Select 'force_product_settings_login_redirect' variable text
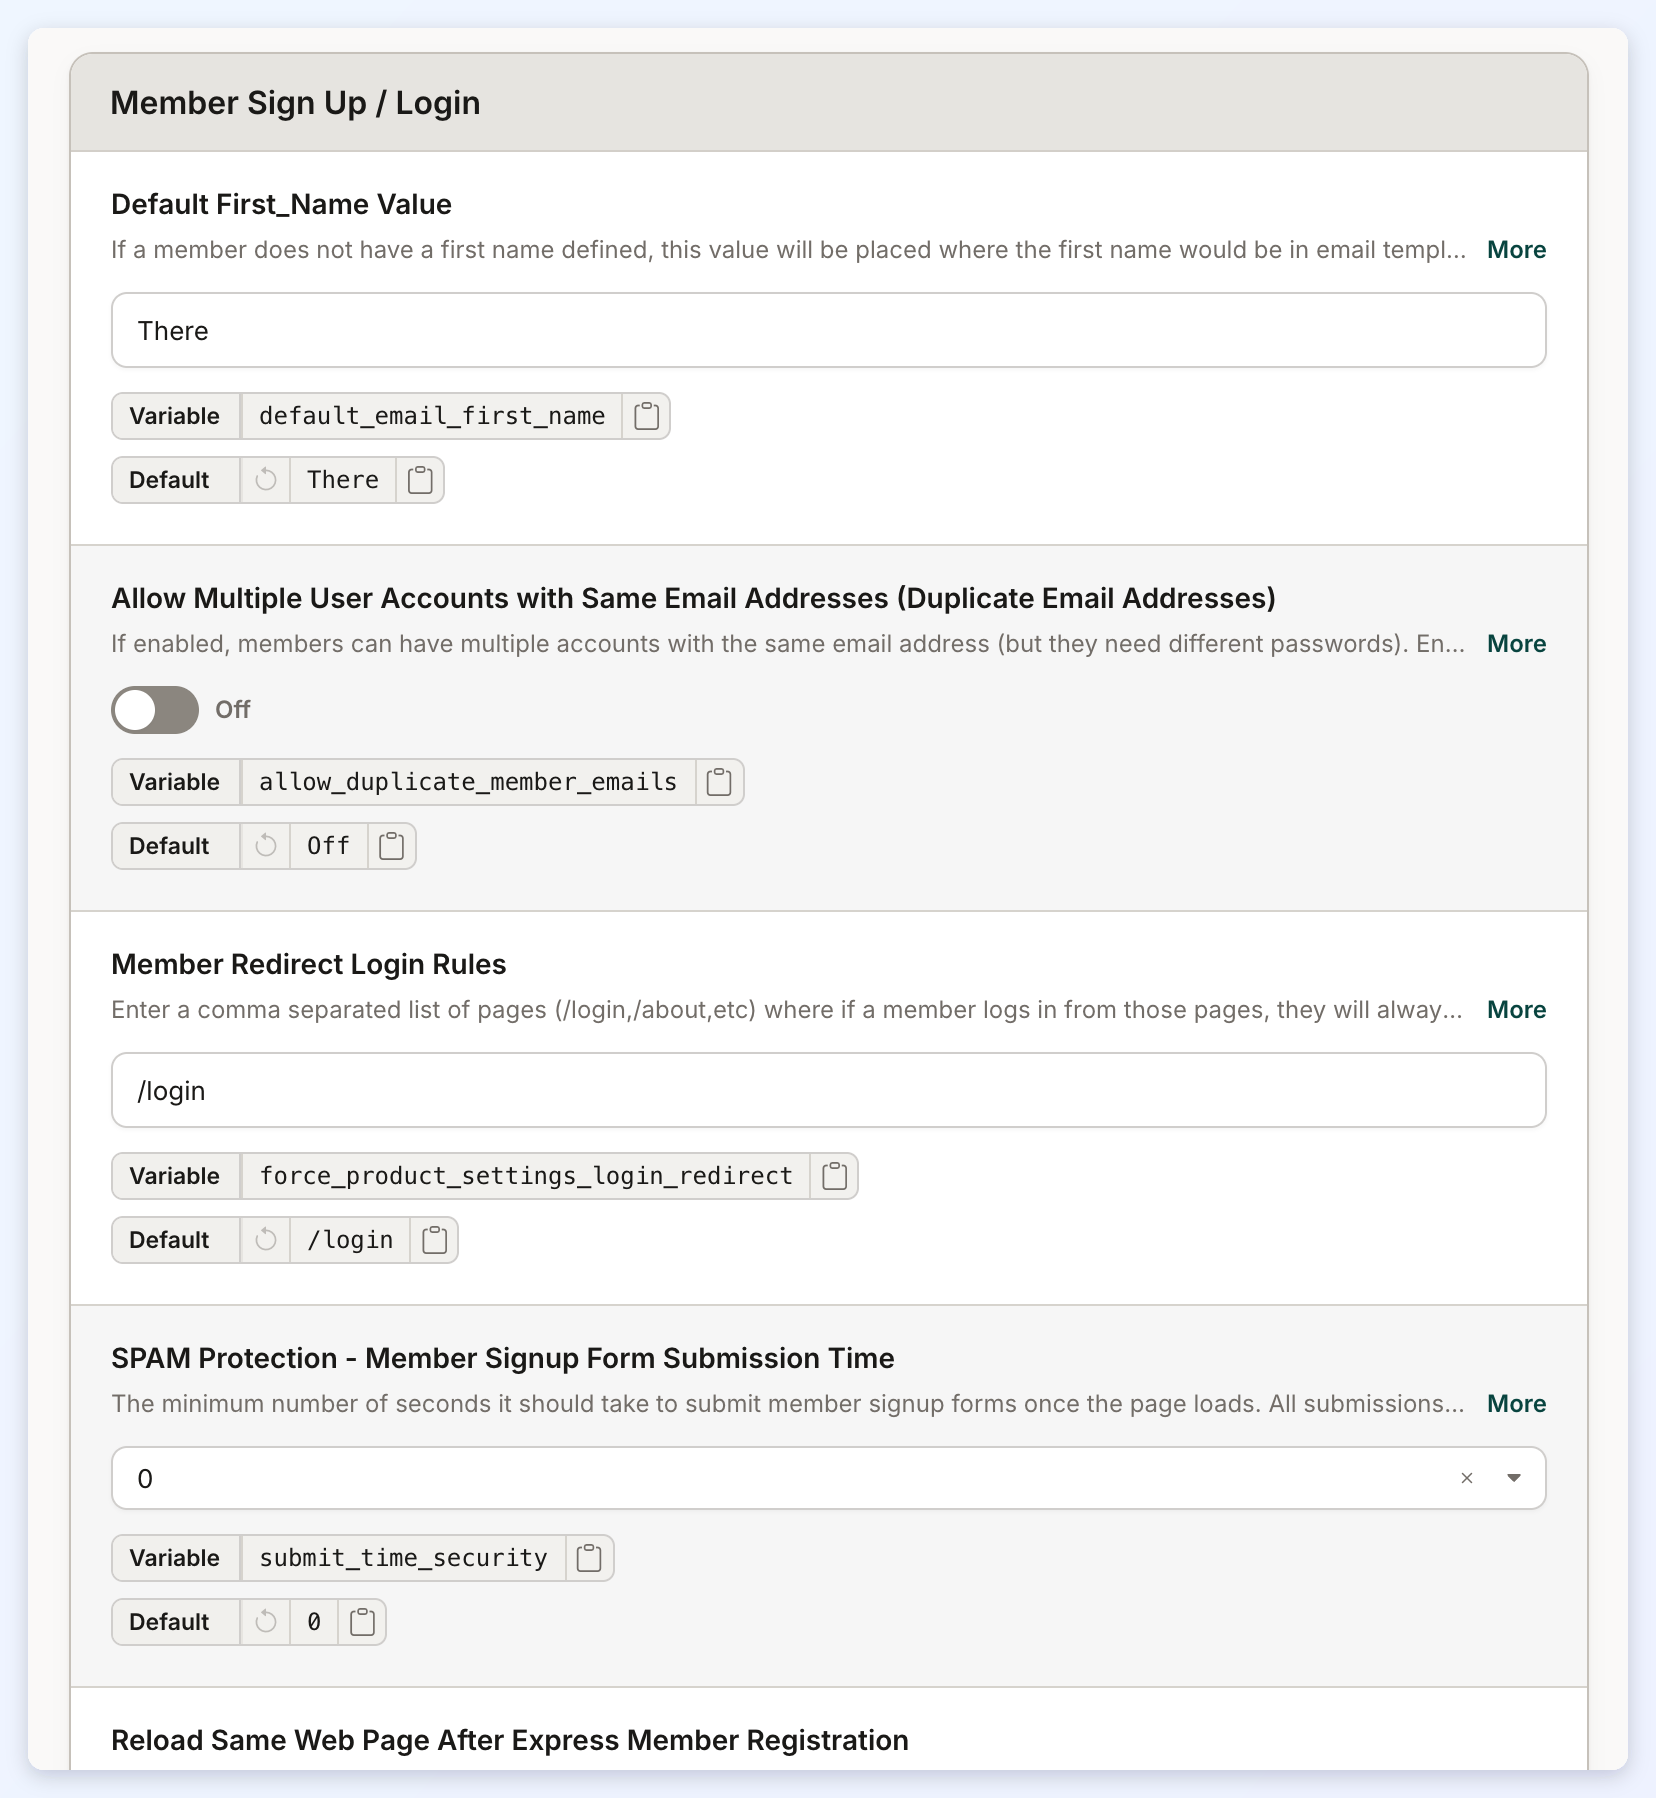The image size is (1656, 1798). tap(526, 1176)
